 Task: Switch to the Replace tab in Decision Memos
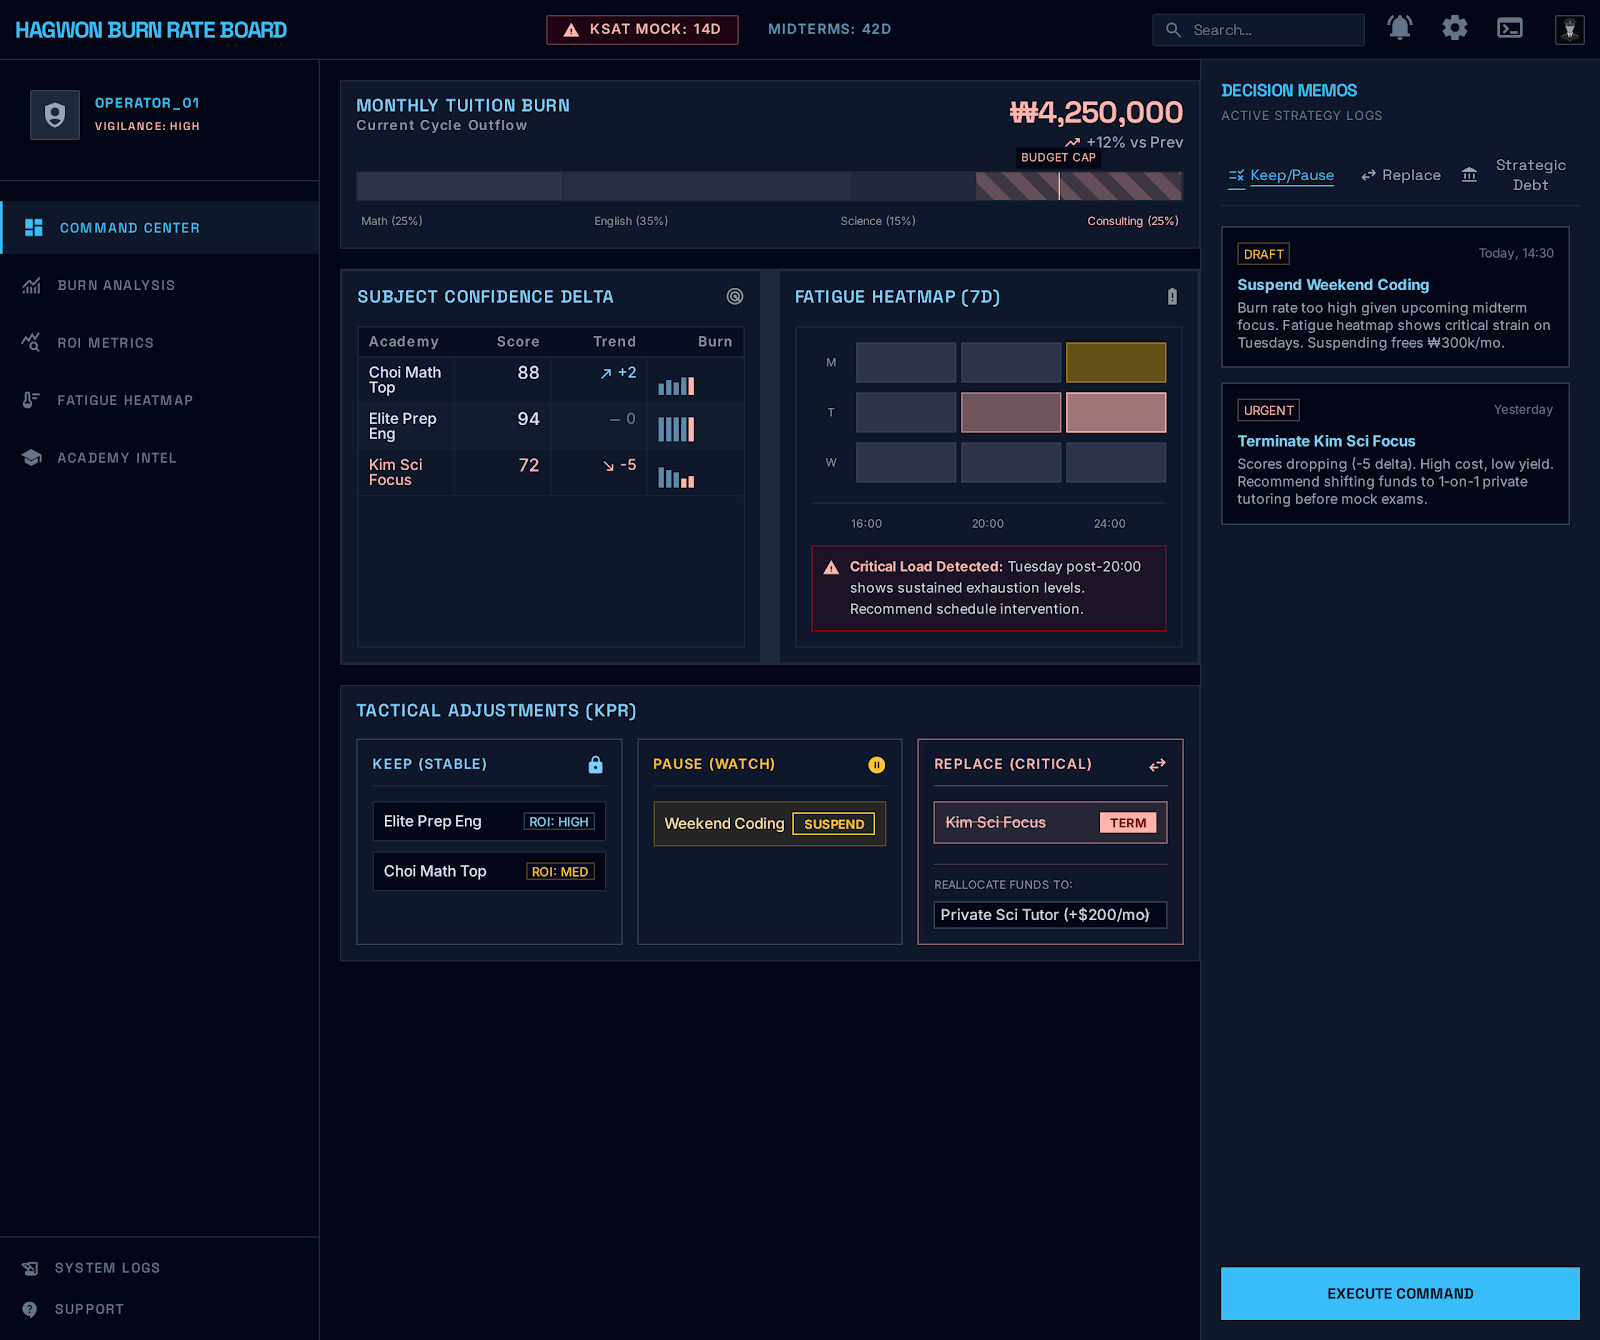pyautogui.click(x=1400, y=174)
